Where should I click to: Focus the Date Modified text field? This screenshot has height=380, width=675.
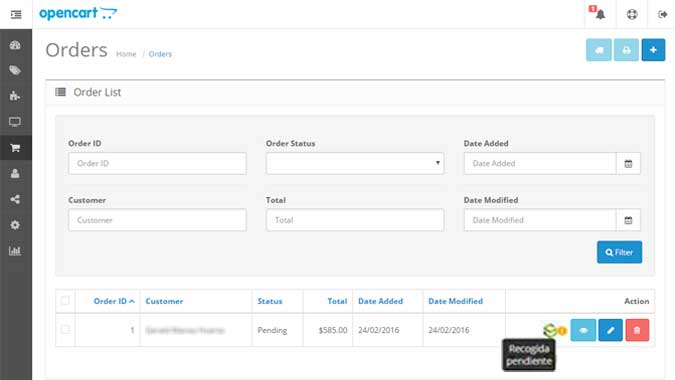[540, 220]
